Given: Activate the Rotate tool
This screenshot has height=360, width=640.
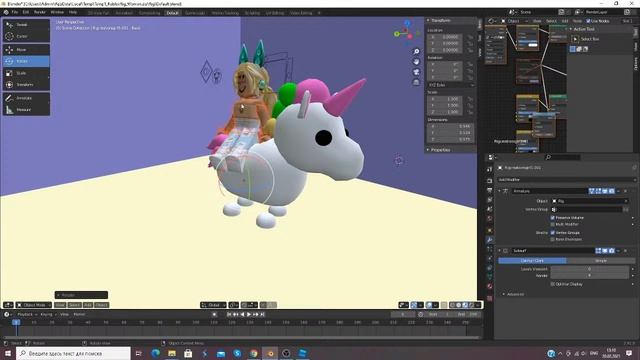Looking at the screenshot, I should (x=27, y=61).
